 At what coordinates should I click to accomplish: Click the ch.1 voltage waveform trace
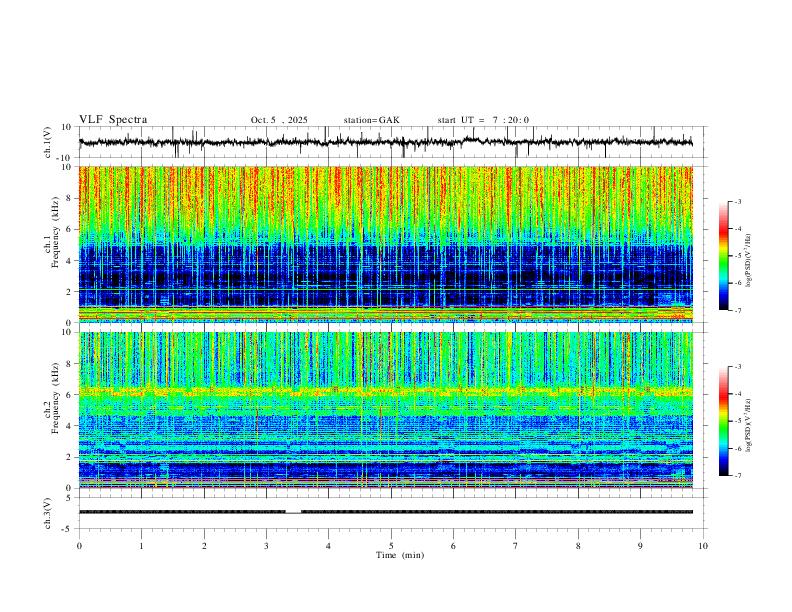tap(385, 142)
